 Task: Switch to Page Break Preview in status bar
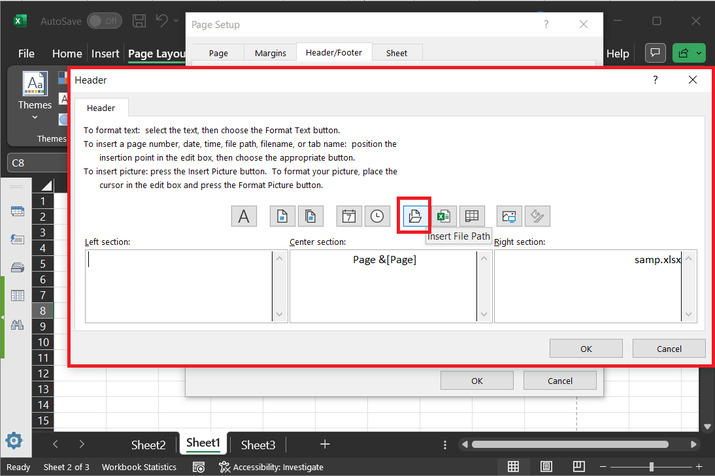point(579,466)
